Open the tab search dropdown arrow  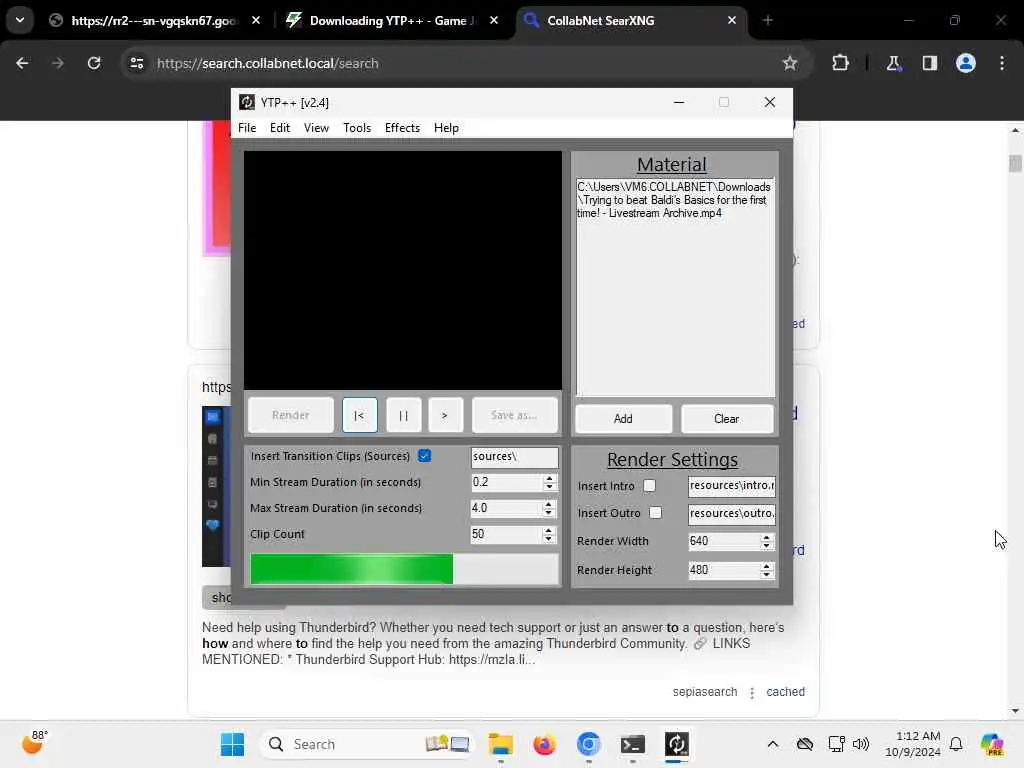coord(20,20)
